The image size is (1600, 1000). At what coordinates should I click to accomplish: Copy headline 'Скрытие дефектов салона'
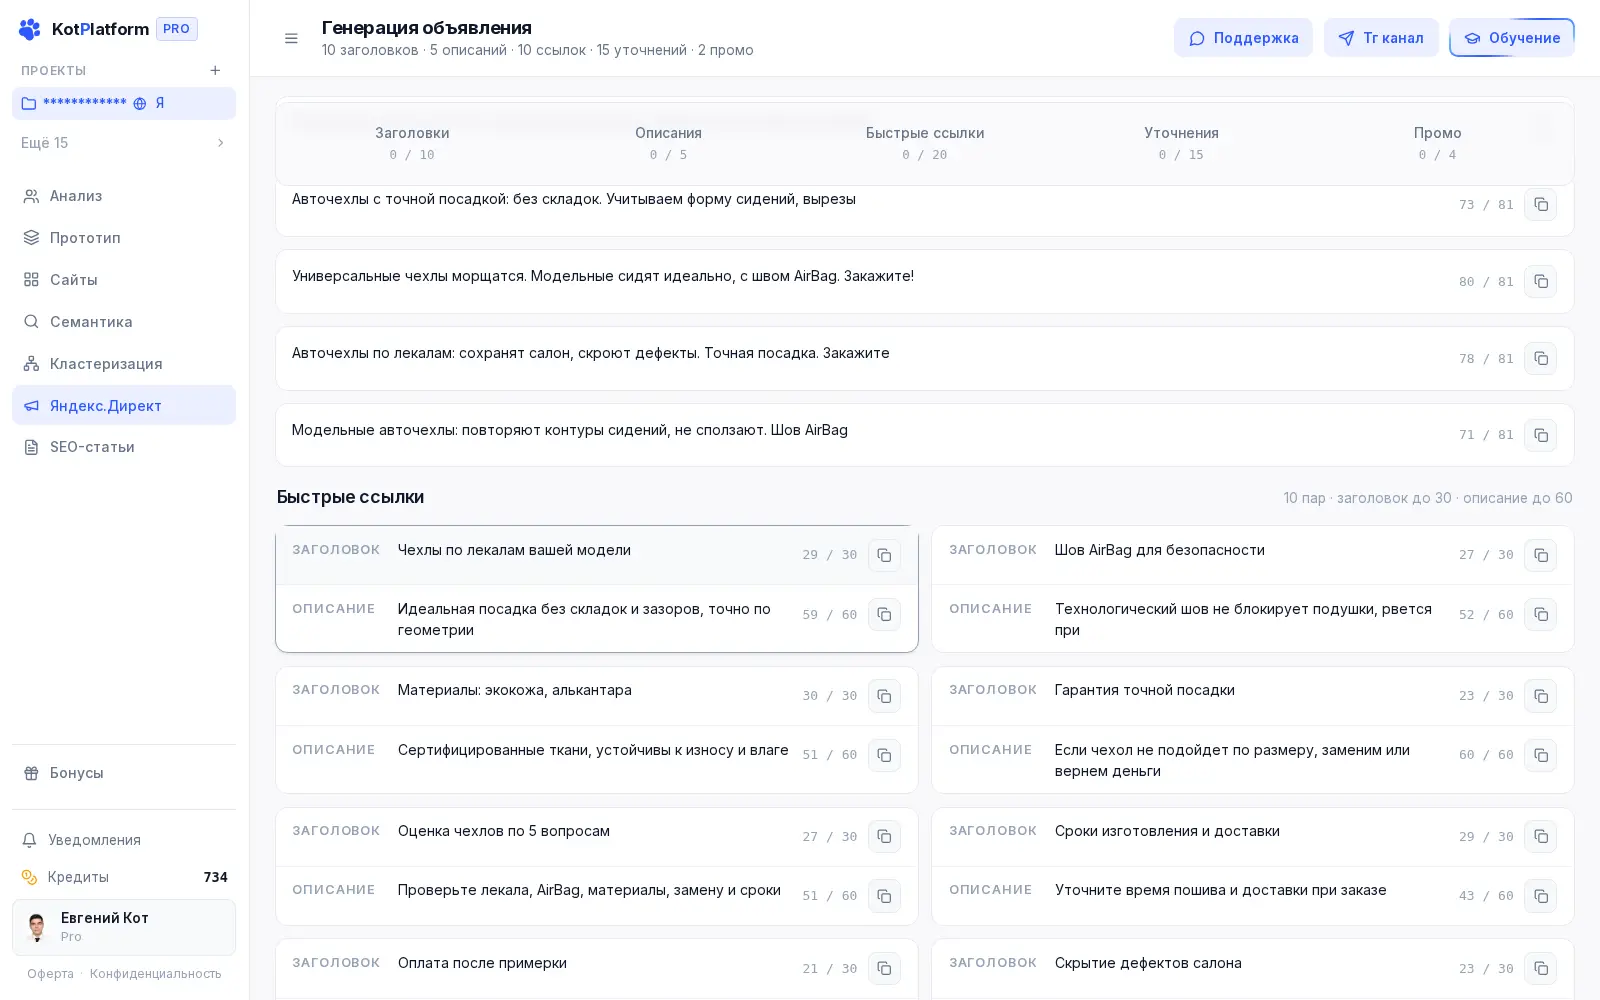(x=1540, y=968)
